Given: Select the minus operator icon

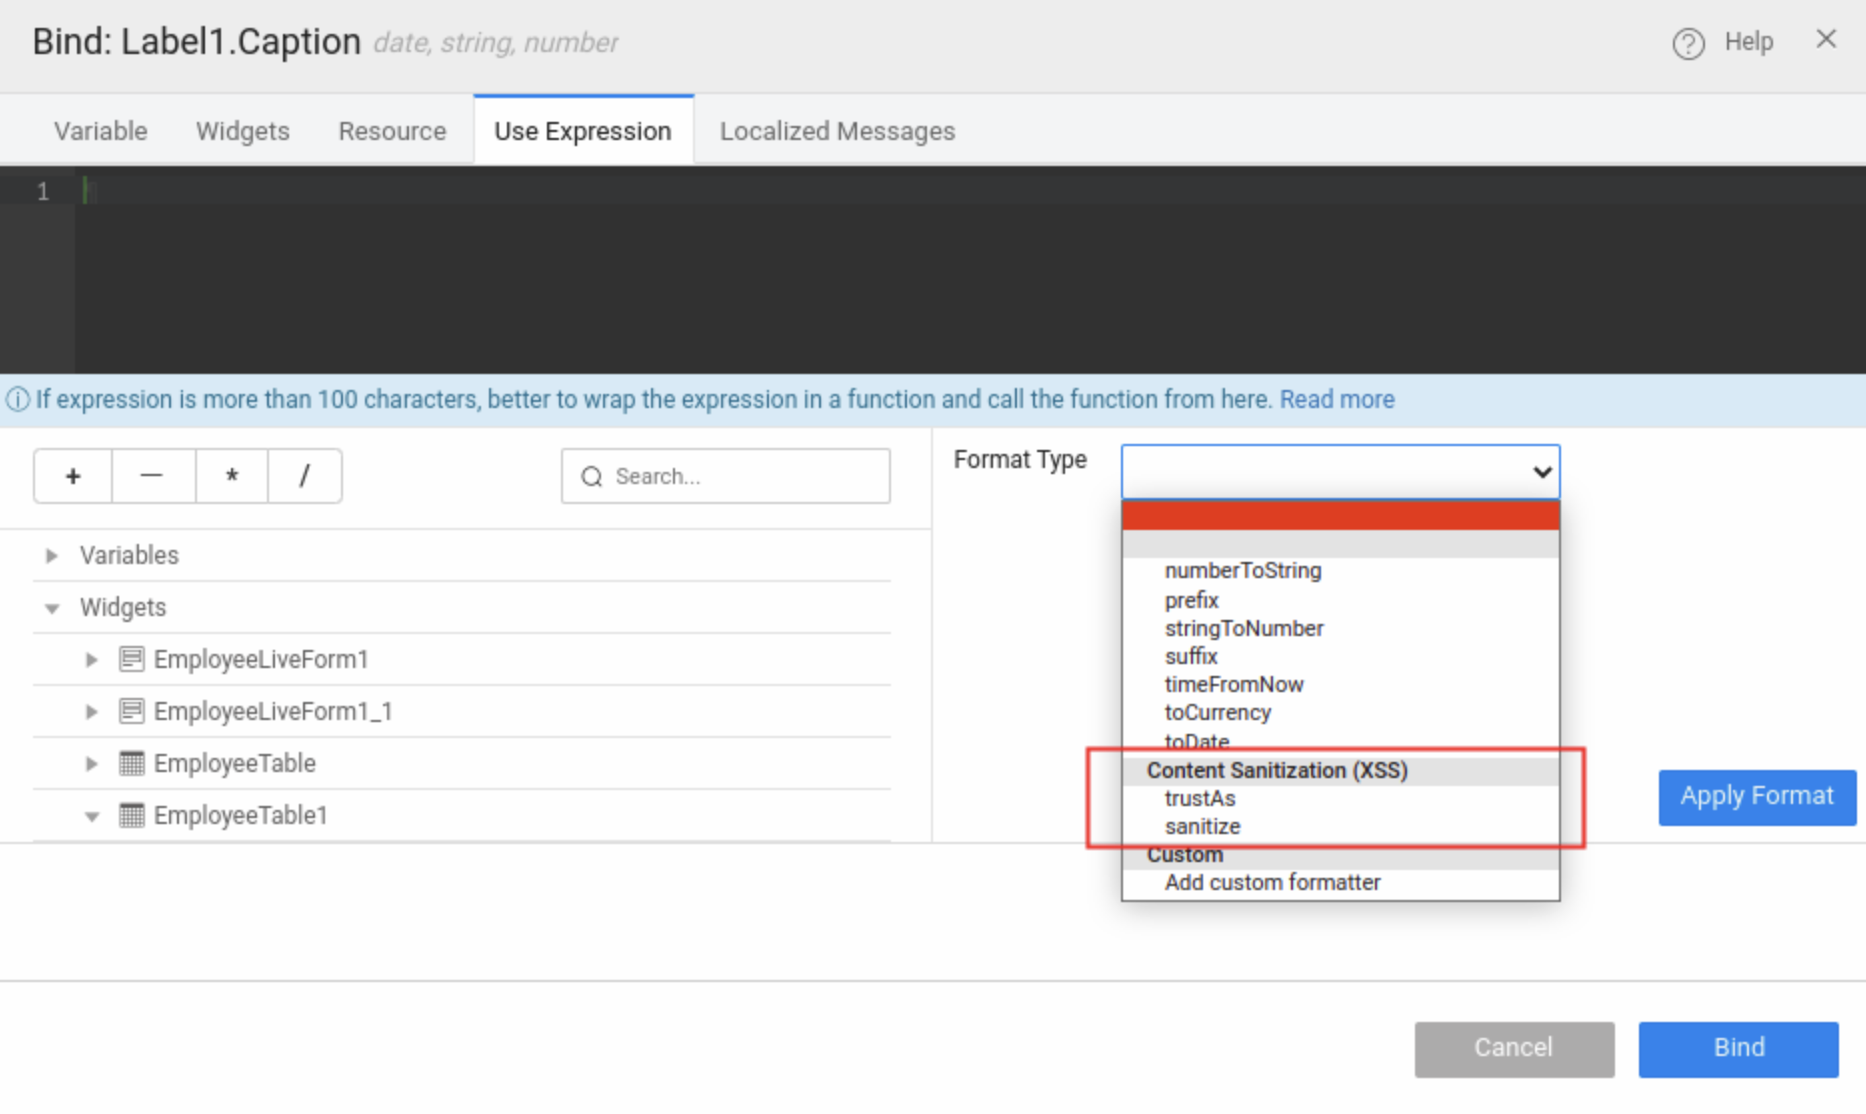Looking at the screenshot, I should point(152,476).
